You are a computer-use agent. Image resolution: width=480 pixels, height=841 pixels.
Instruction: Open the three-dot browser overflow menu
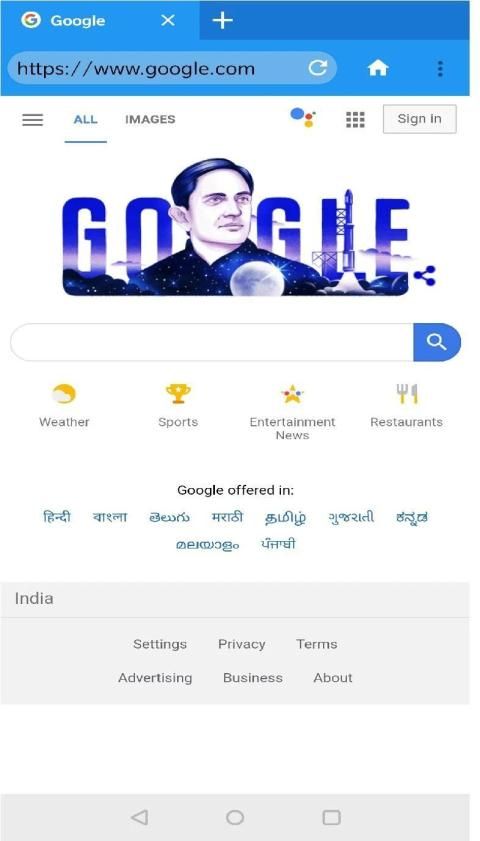440,69
